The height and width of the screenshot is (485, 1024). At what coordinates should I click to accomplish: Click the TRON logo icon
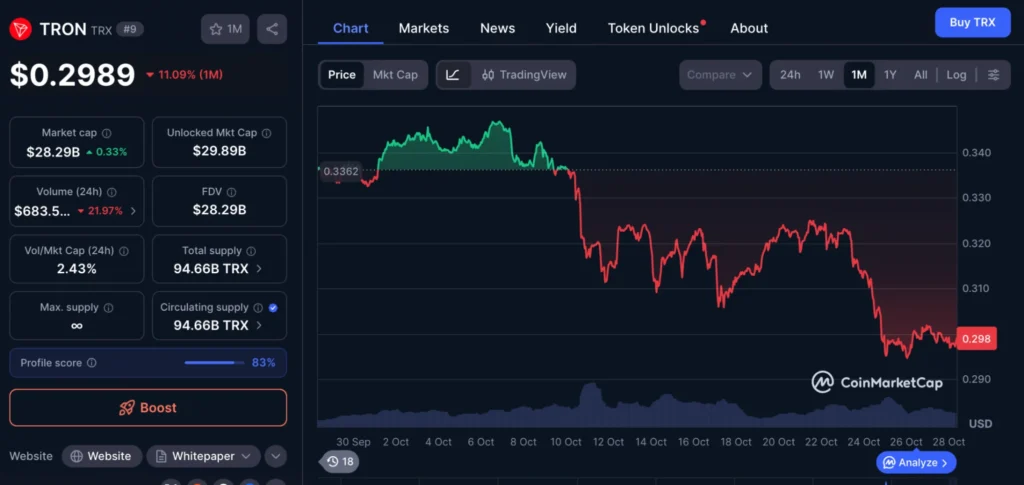click(20, 29)
